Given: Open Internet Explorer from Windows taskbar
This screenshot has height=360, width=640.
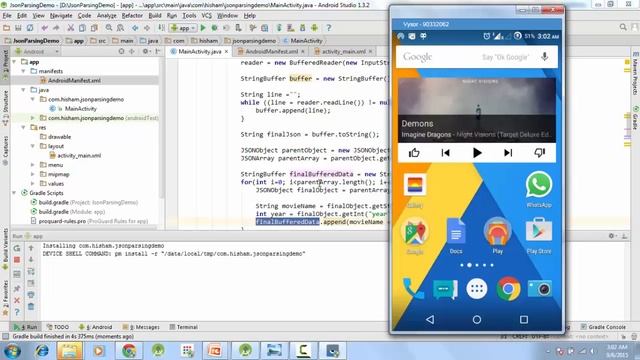Looking at the screenshot, I should point(42,351).
